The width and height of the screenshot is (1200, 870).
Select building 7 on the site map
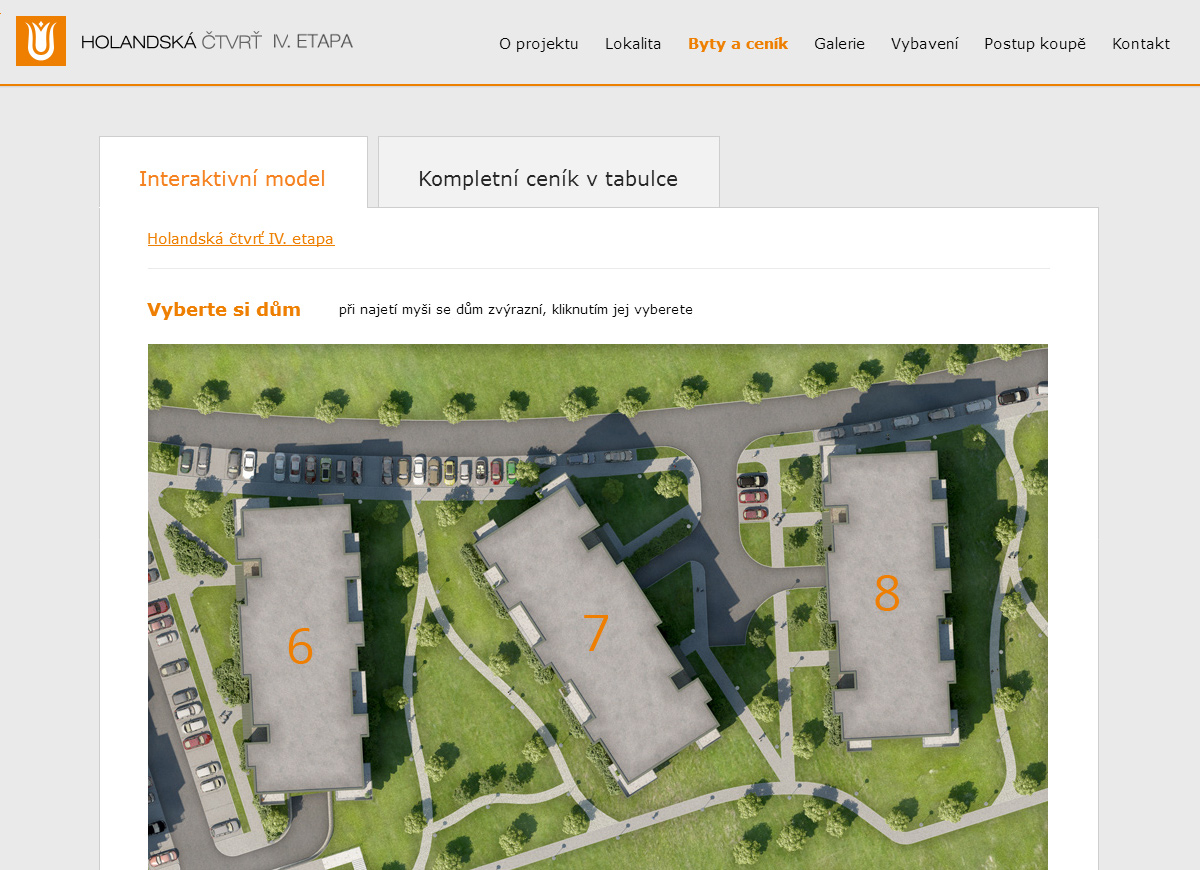tap(596, 634)
